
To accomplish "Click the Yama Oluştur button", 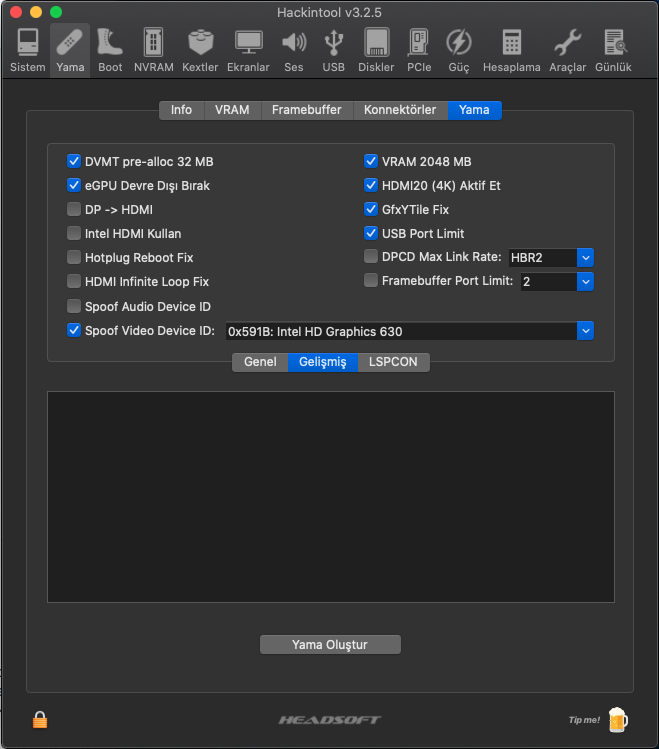I will (x=330, y=645).
